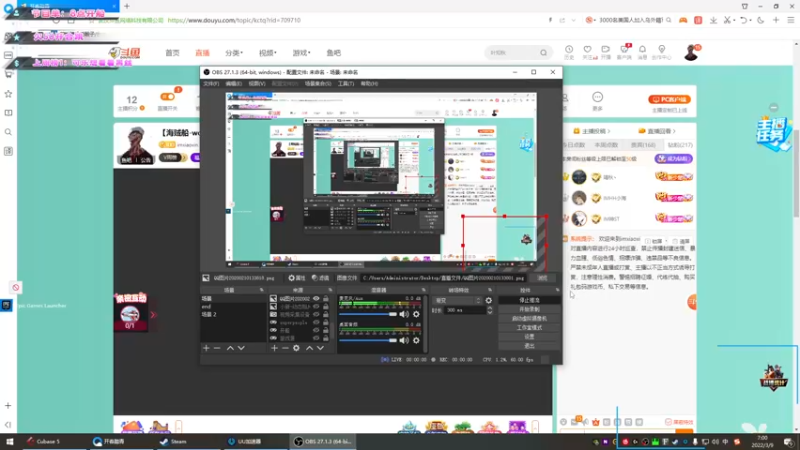Pop out the scenes dock panel

[262, 290]
